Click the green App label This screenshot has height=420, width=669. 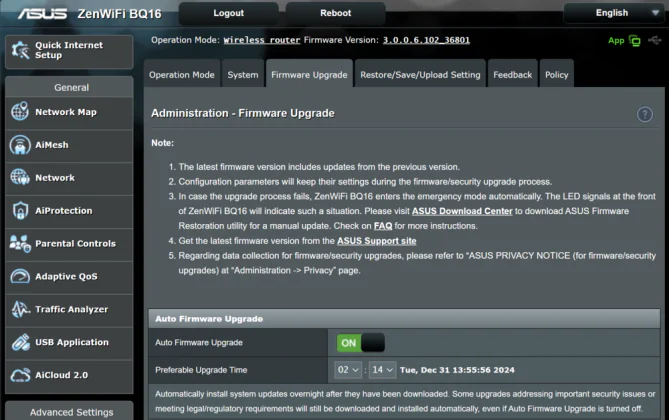616,41
